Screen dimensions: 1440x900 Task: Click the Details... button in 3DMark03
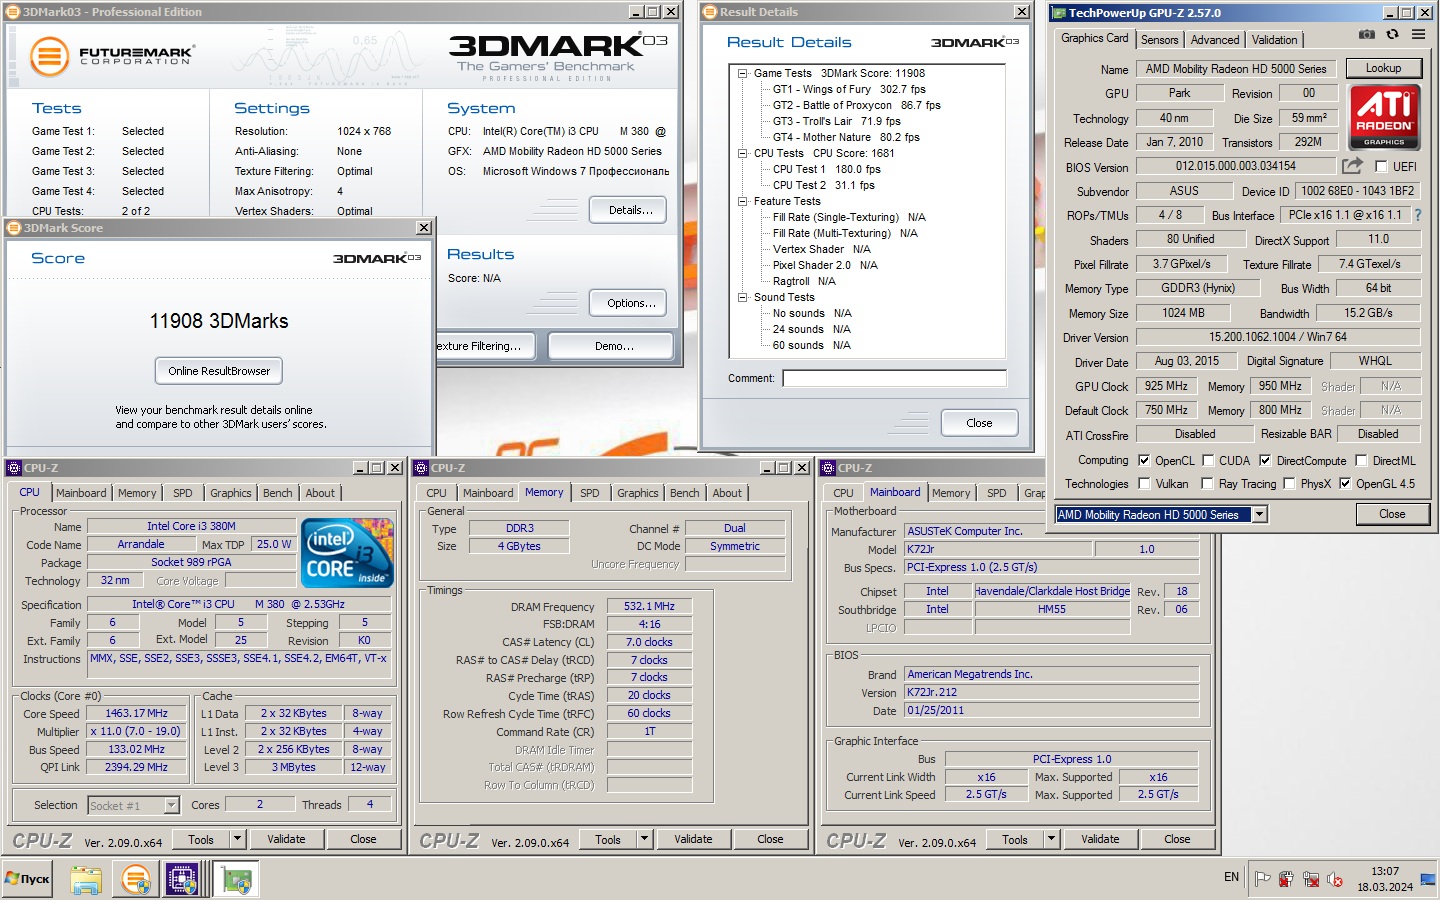(x=630, y=210)
